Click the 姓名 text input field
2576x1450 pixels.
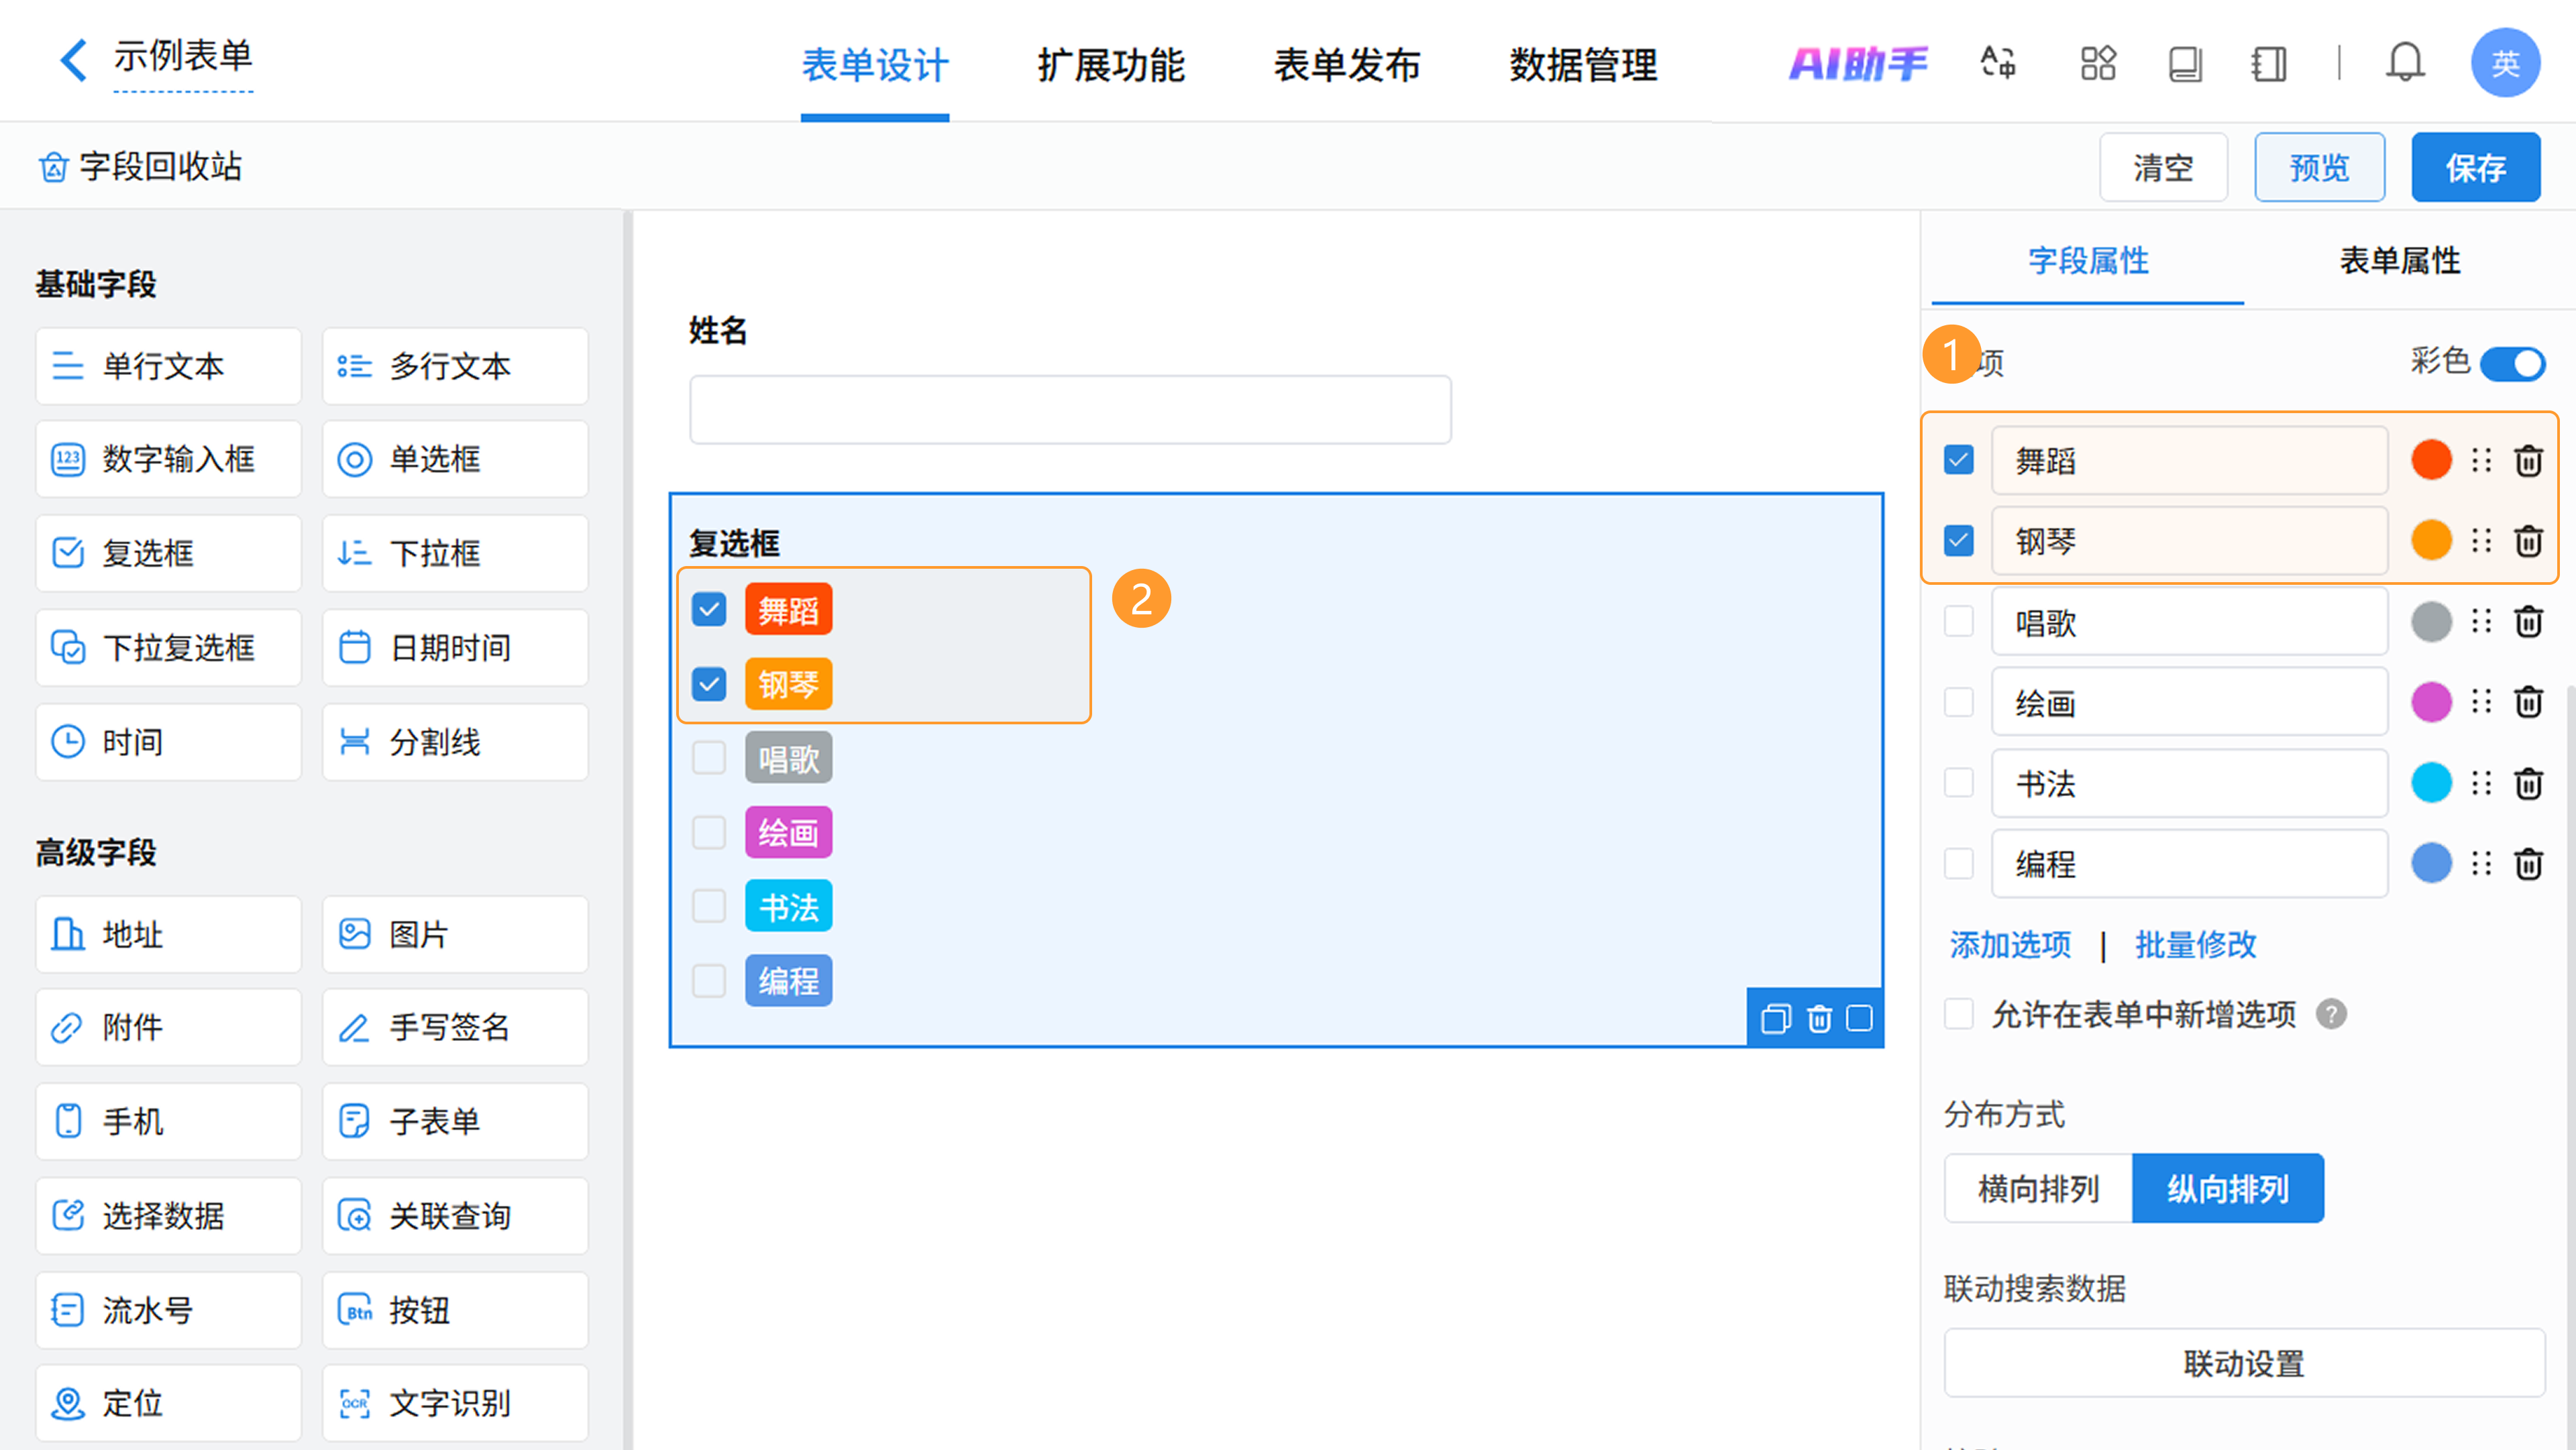tap(1070, 410)
